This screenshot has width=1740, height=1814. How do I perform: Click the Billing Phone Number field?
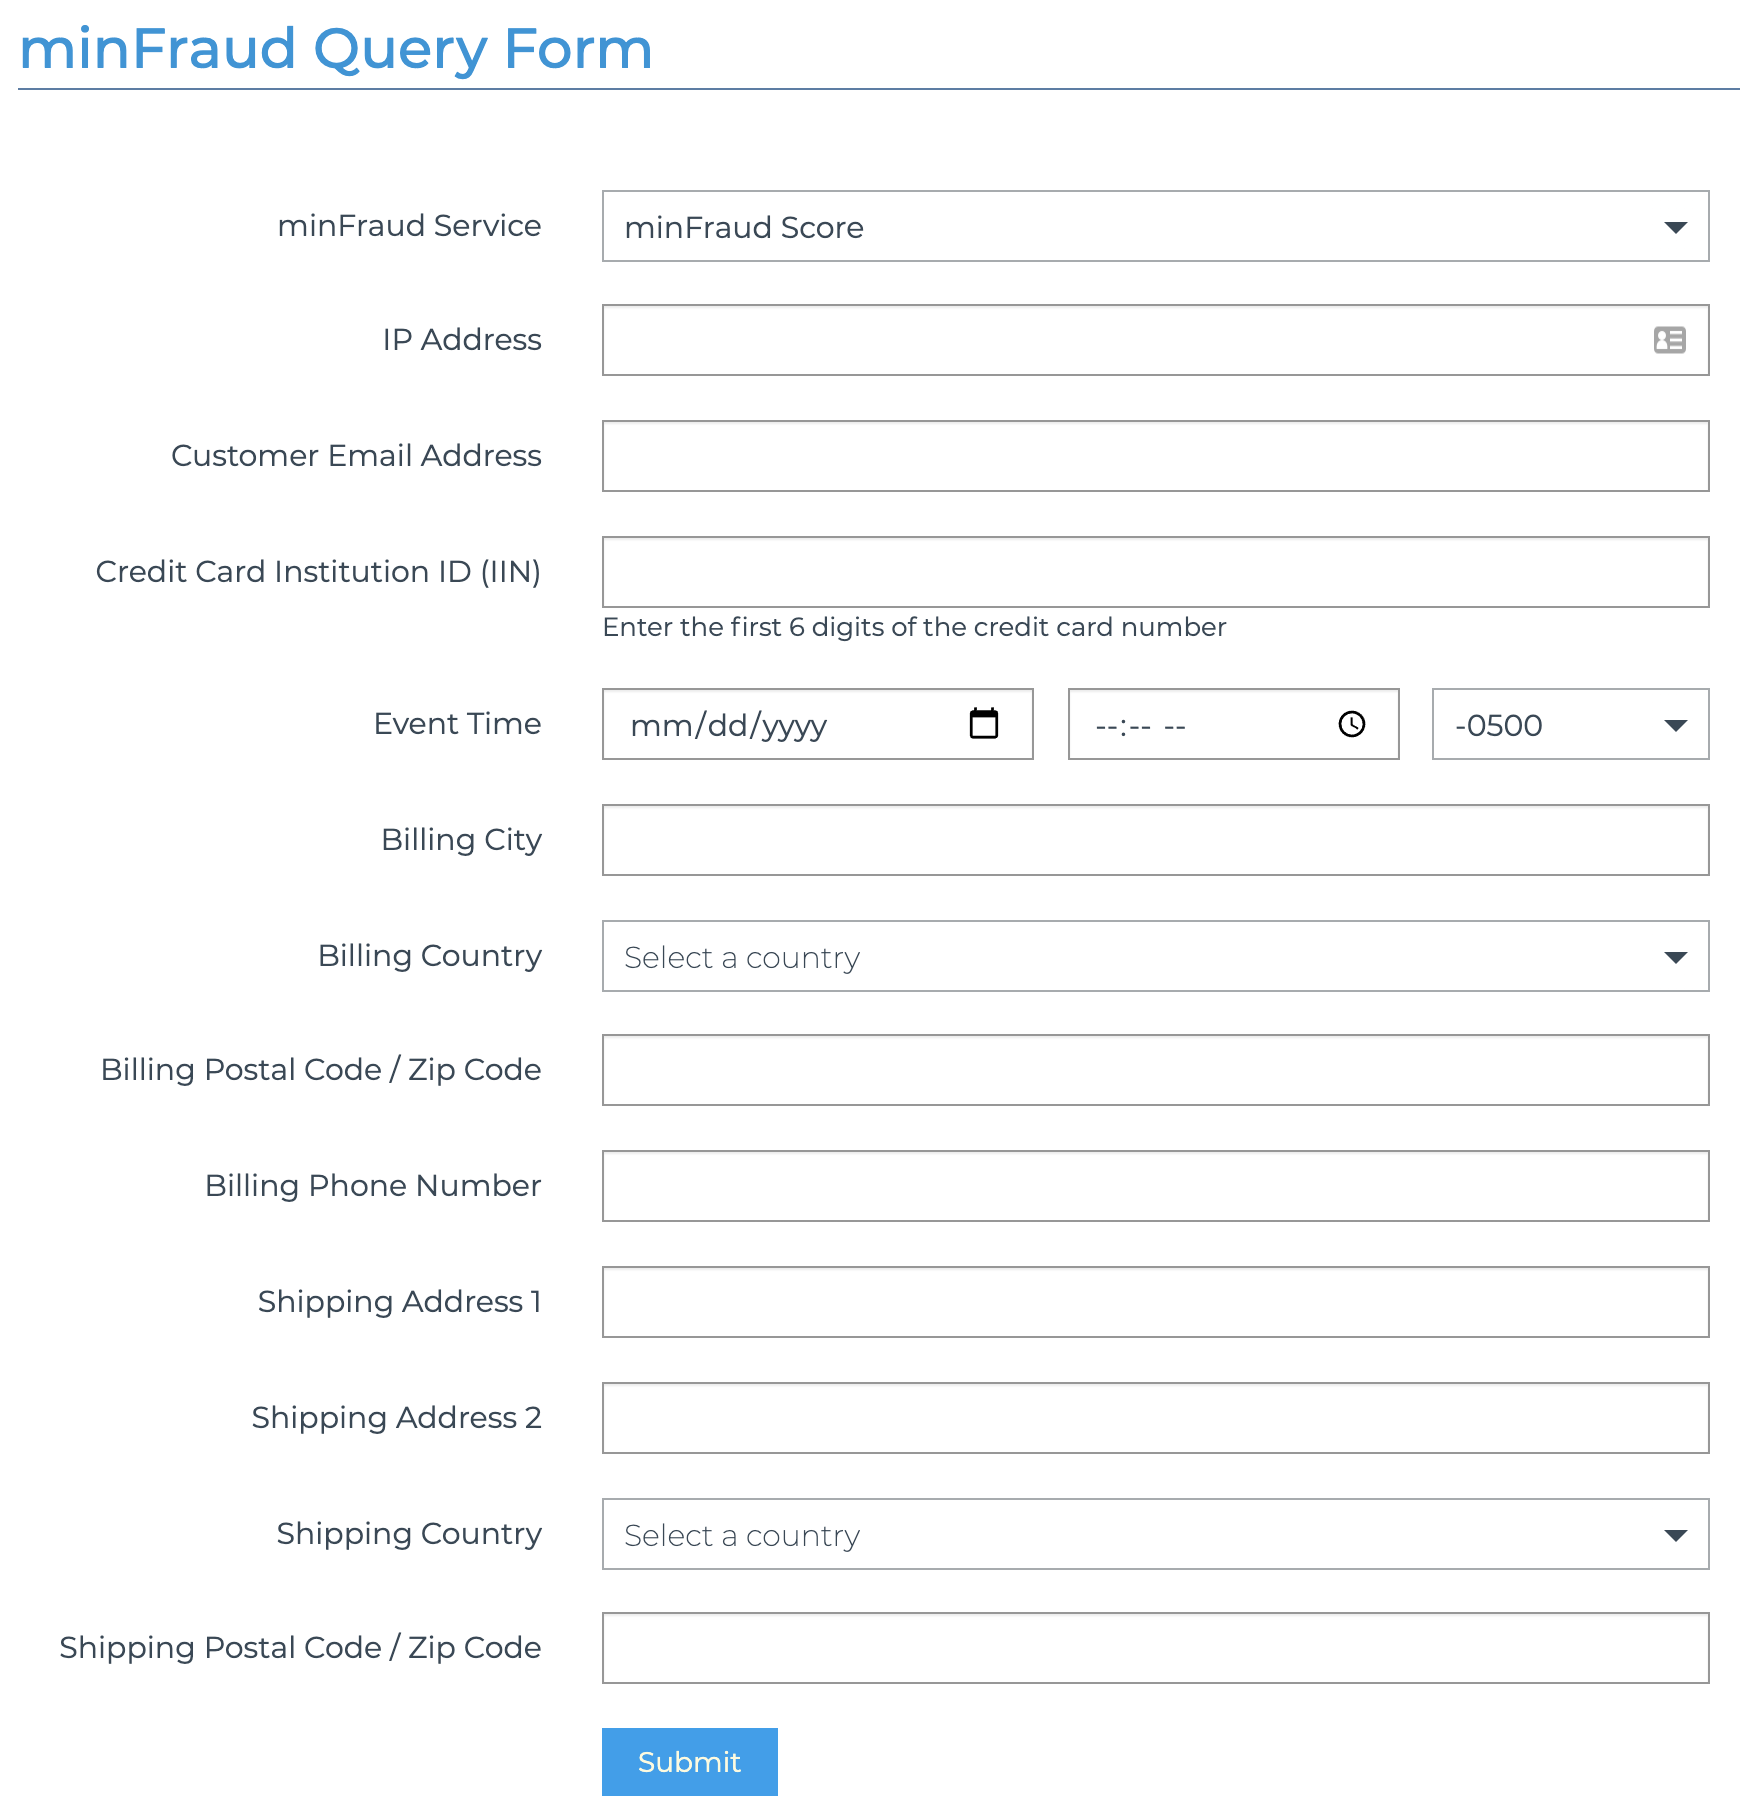coord(1155,1187)
